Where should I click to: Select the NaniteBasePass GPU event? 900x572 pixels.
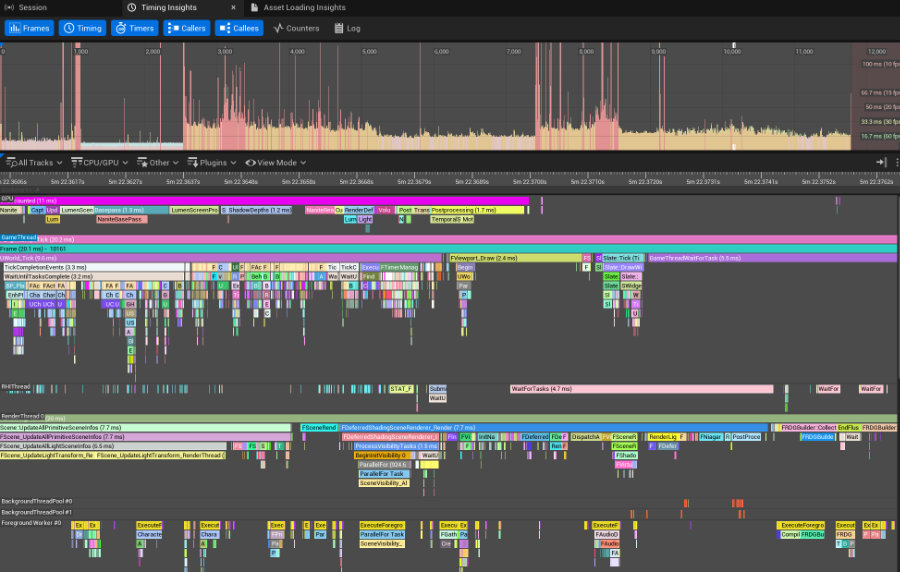[122, 219]
